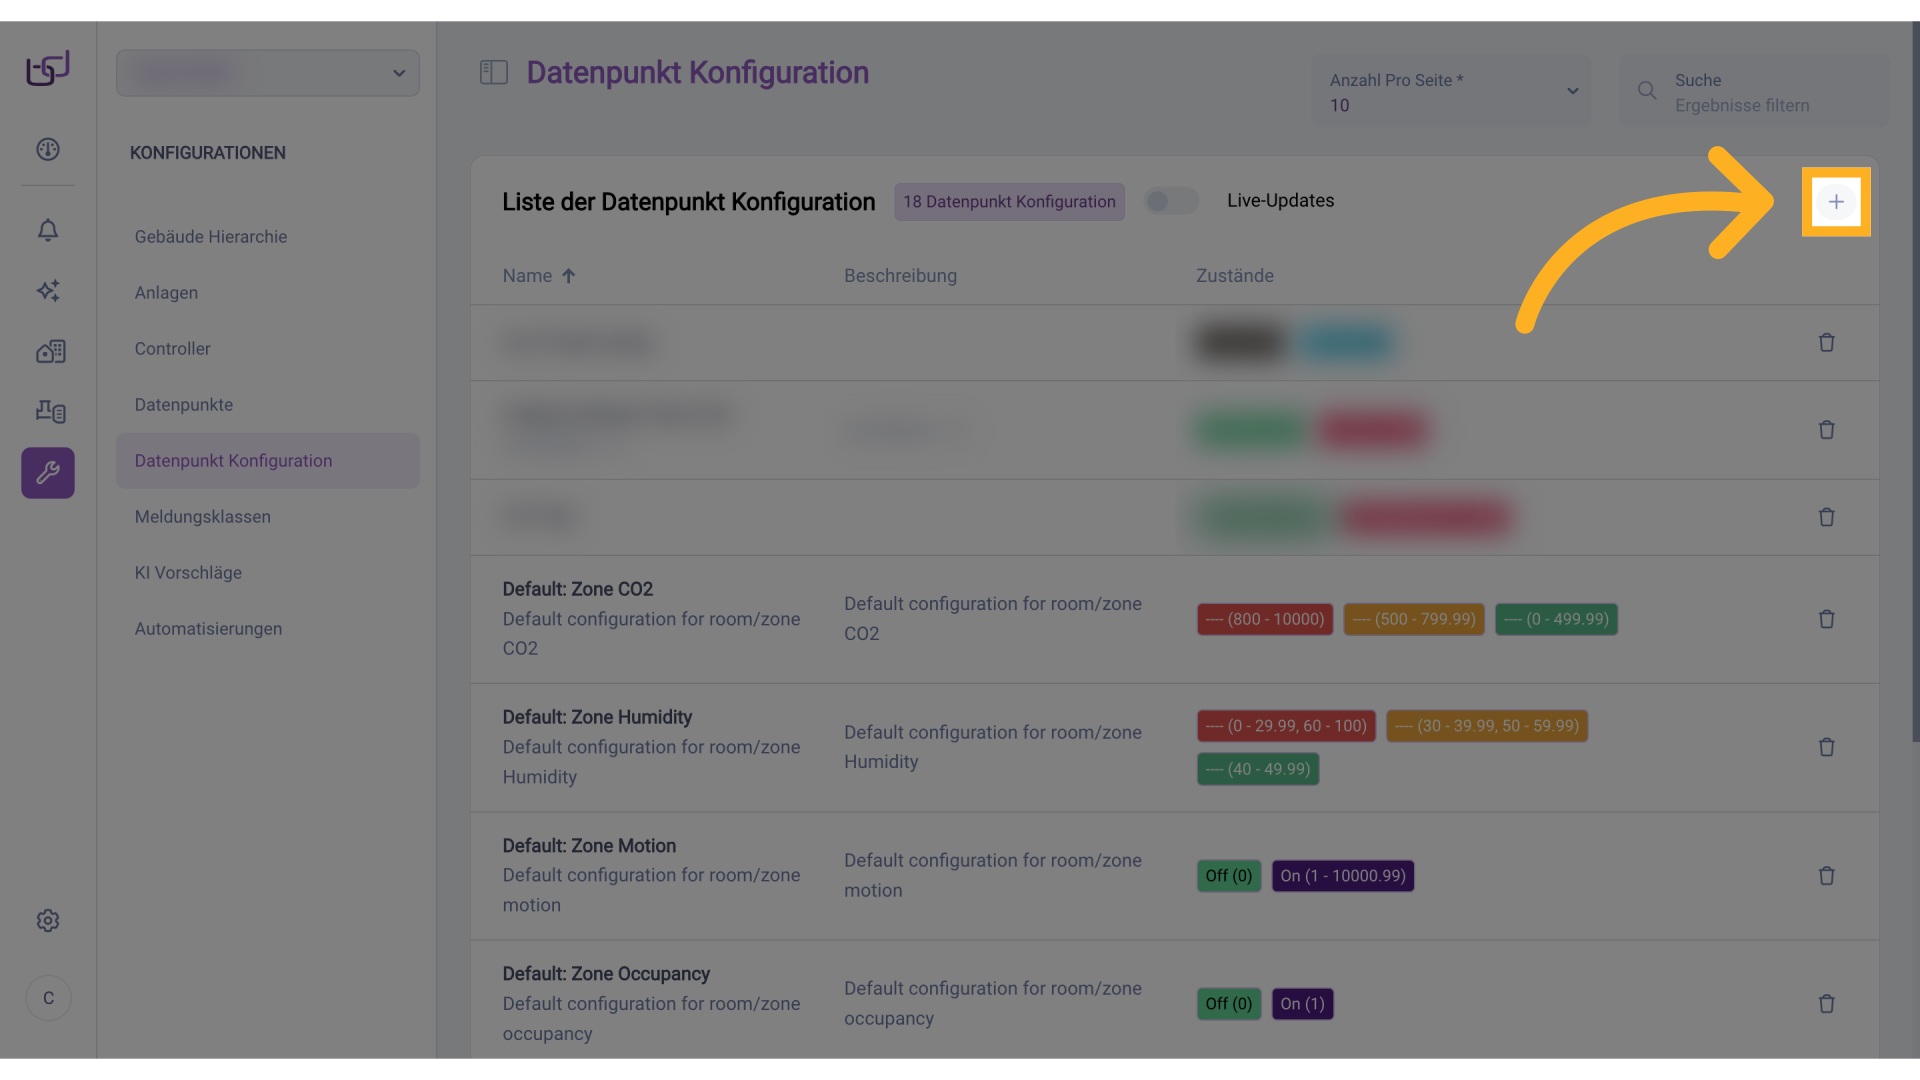
Task: Click the AI sparkles icon in sidebar
Action: click(x=48, y=291)
